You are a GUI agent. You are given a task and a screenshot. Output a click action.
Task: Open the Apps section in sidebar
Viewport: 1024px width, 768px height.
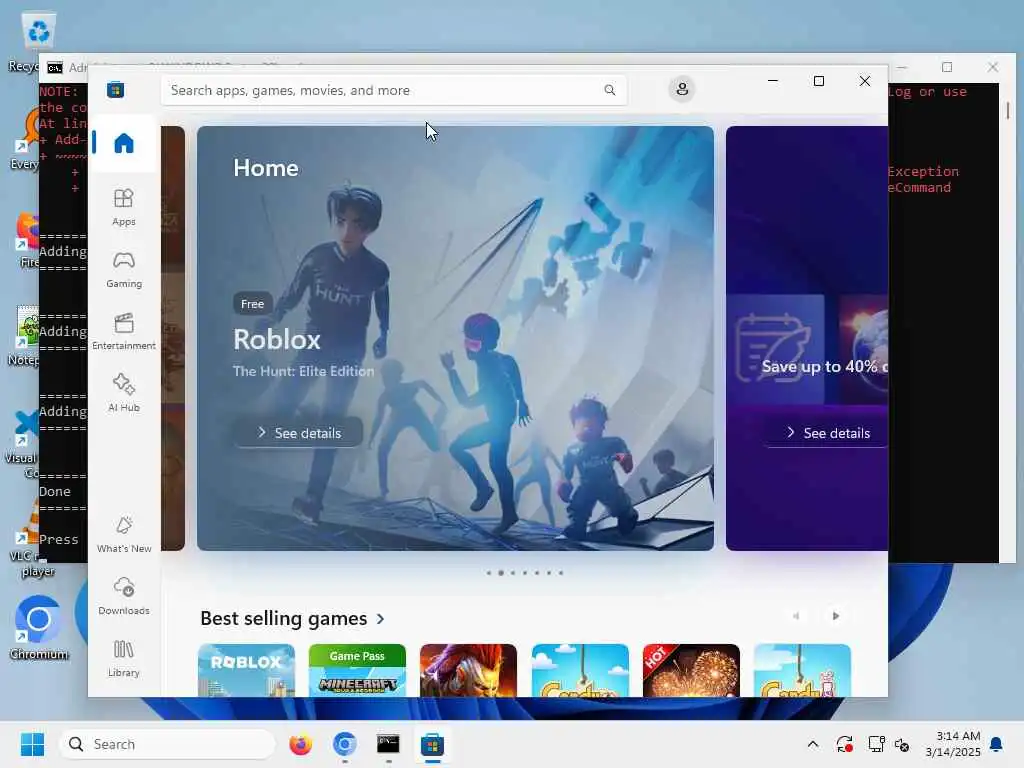click(123, 207)
